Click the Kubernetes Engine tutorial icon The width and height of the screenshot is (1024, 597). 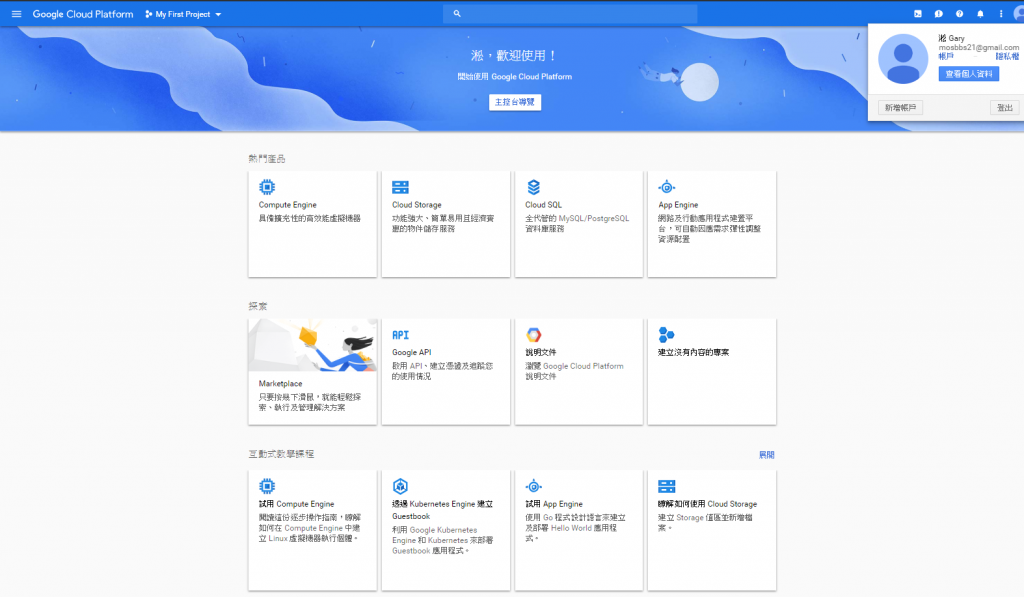(x=400, y=486)
